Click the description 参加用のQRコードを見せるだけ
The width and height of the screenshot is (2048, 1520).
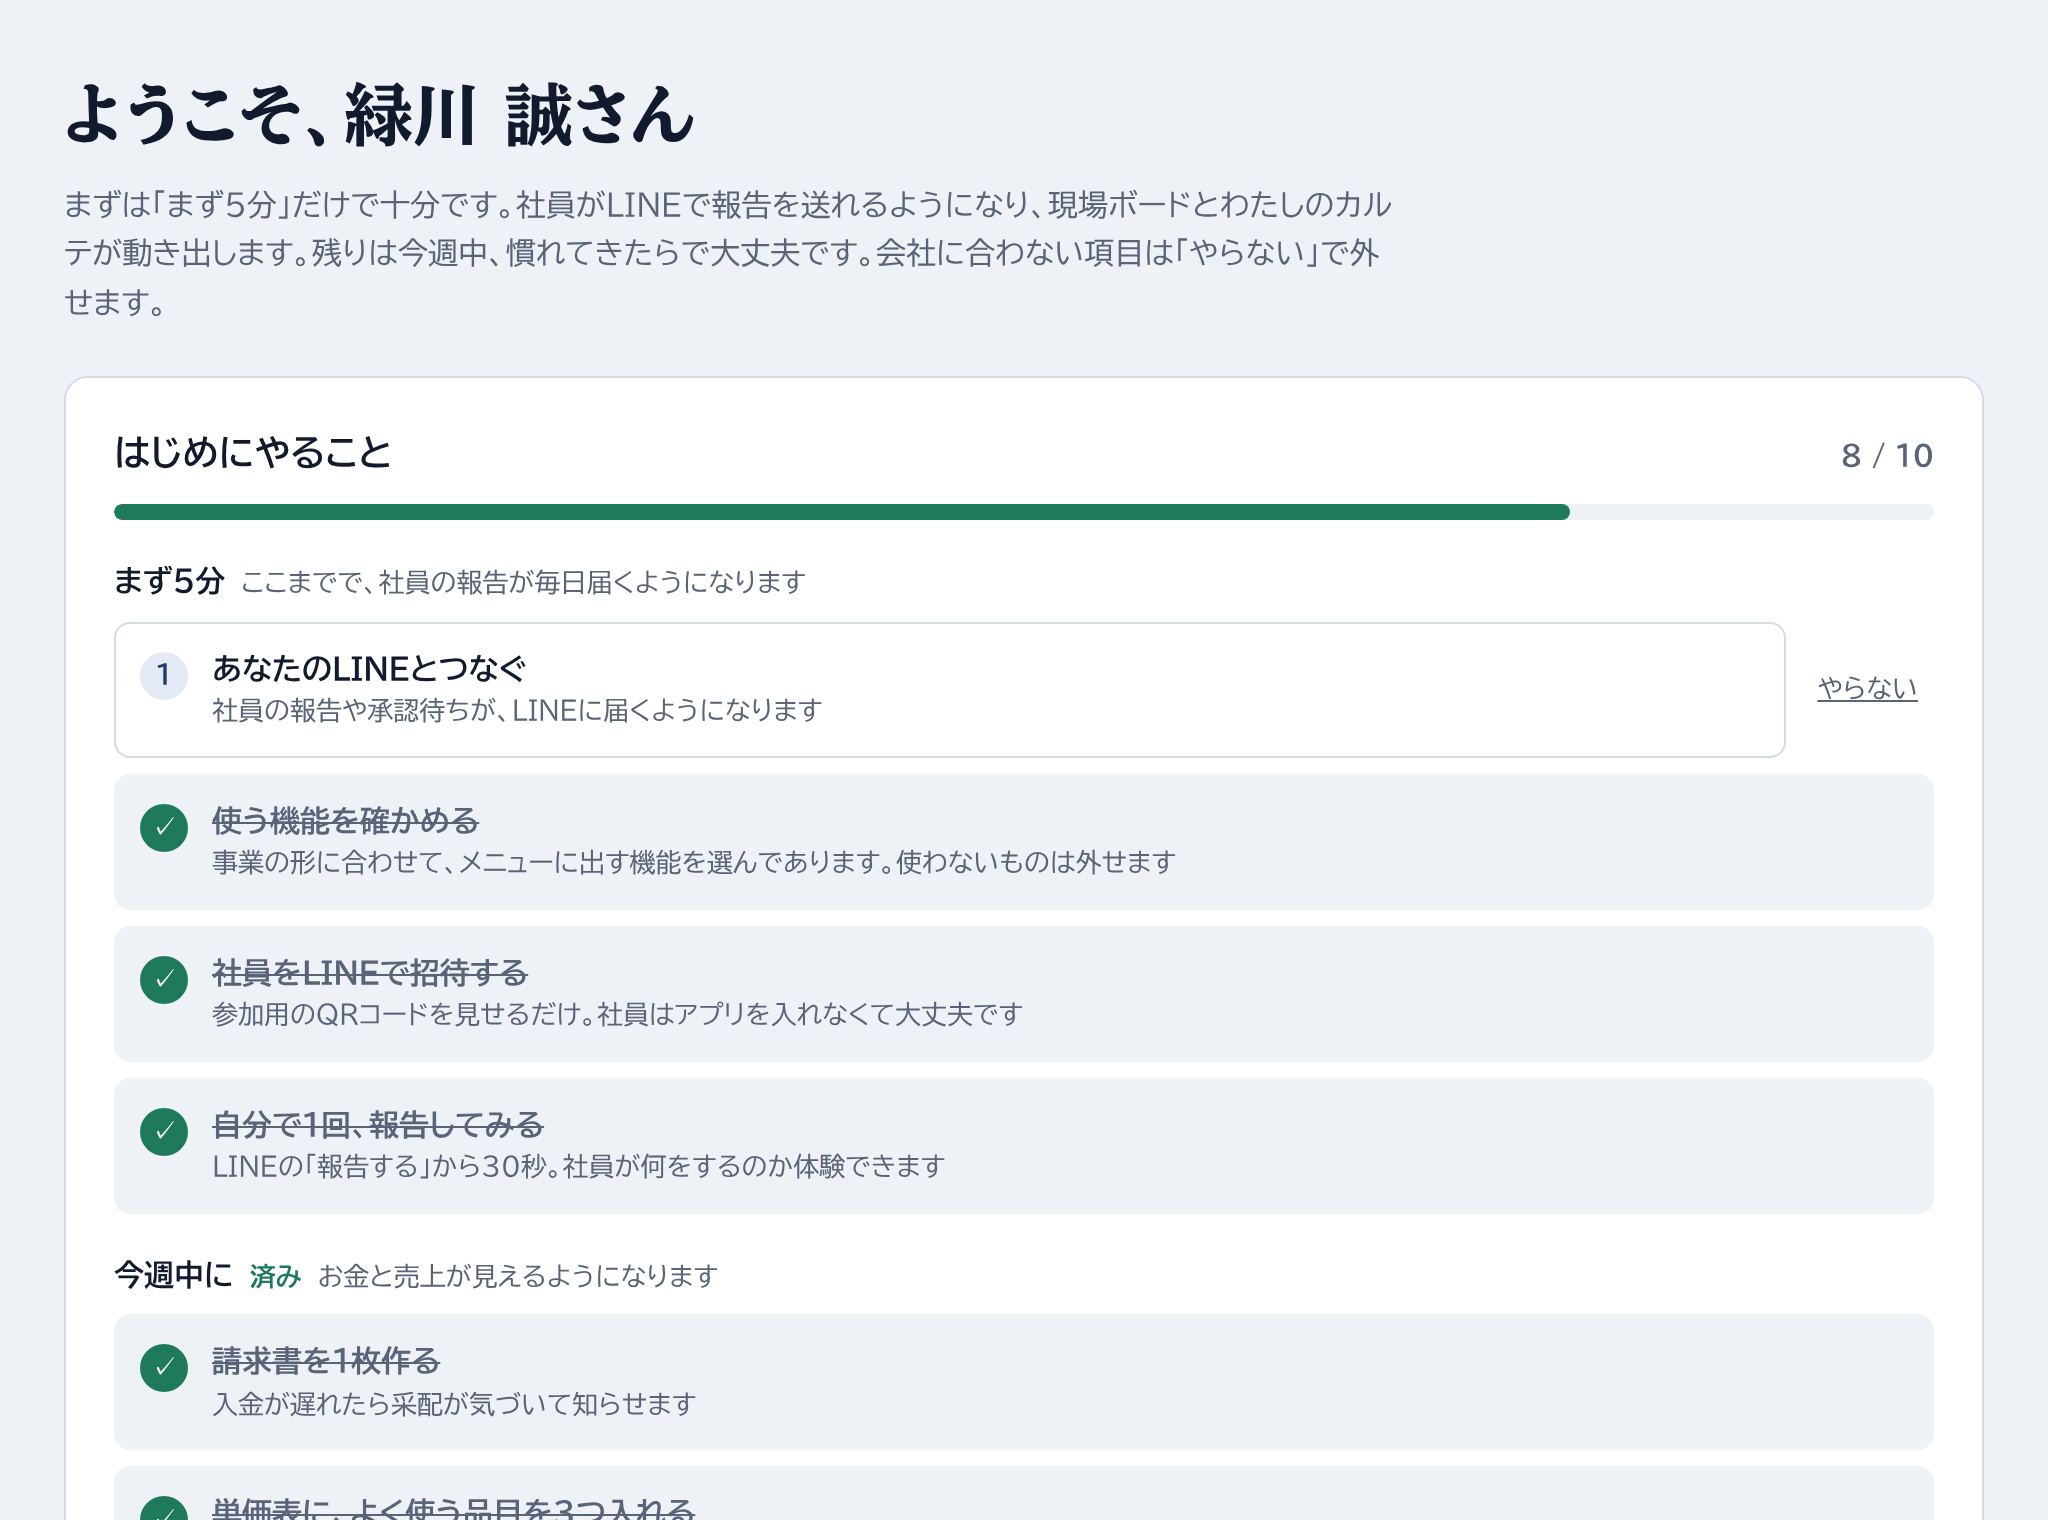[617, 1014]
